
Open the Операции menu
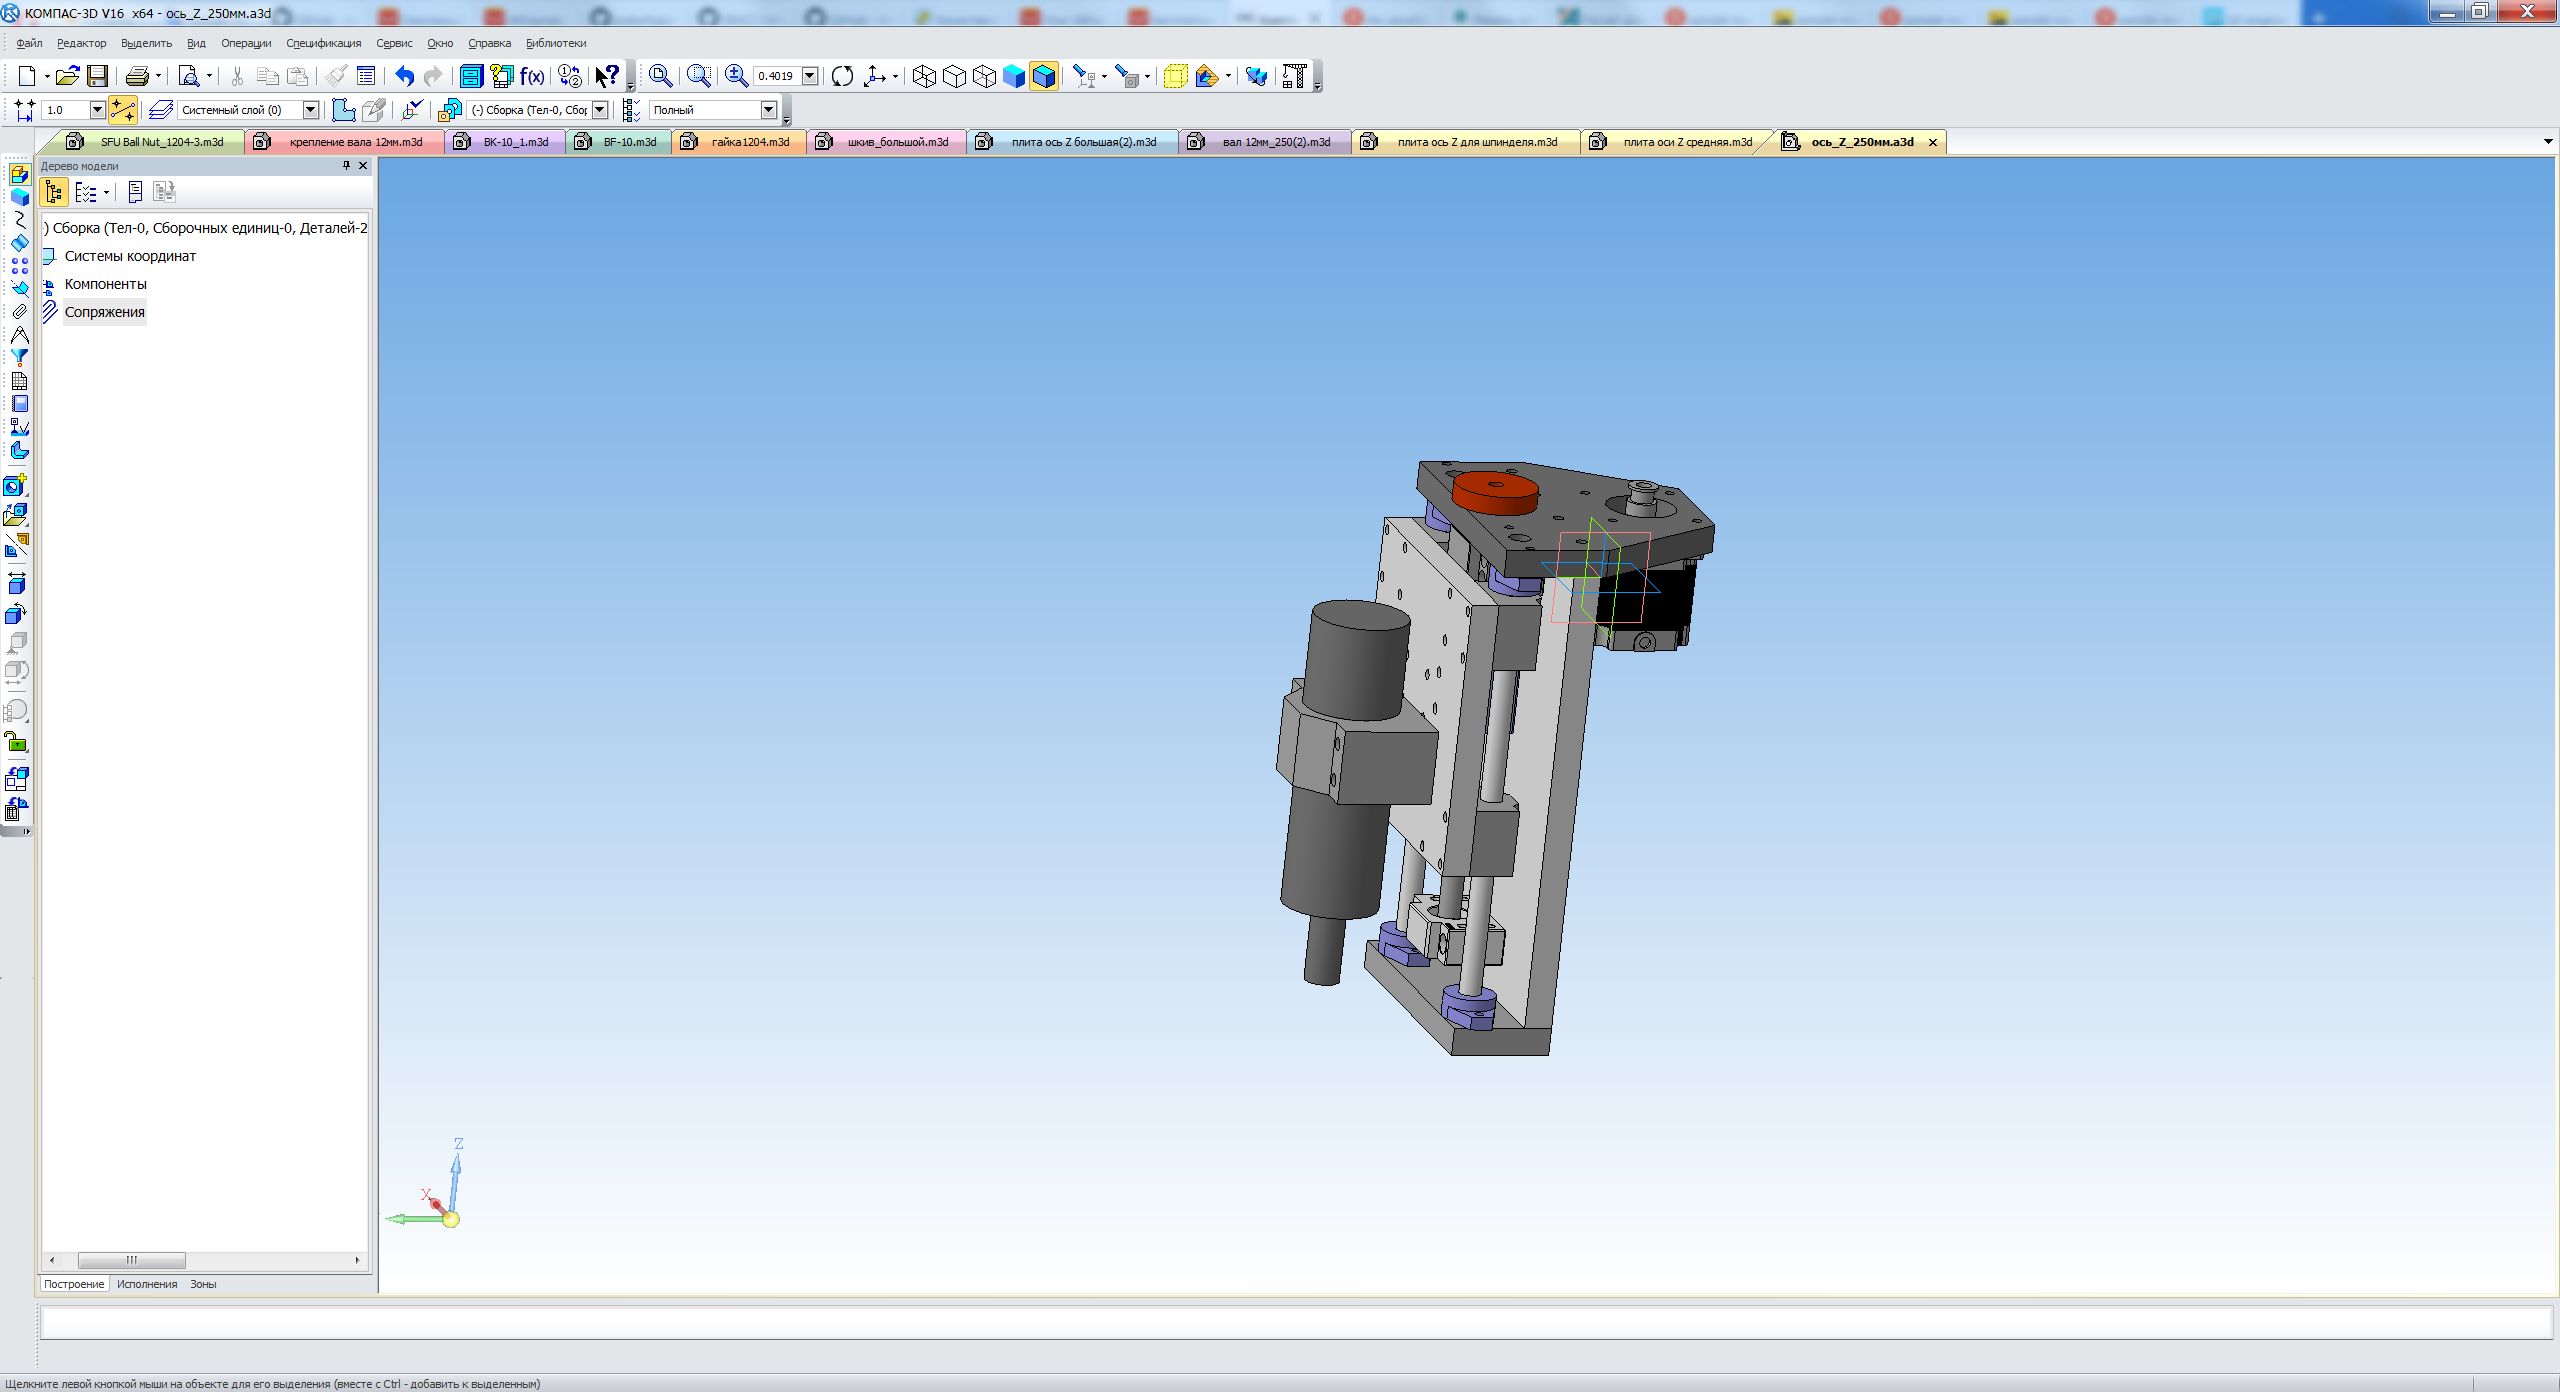pyautogui.click(x=246, y=43)
